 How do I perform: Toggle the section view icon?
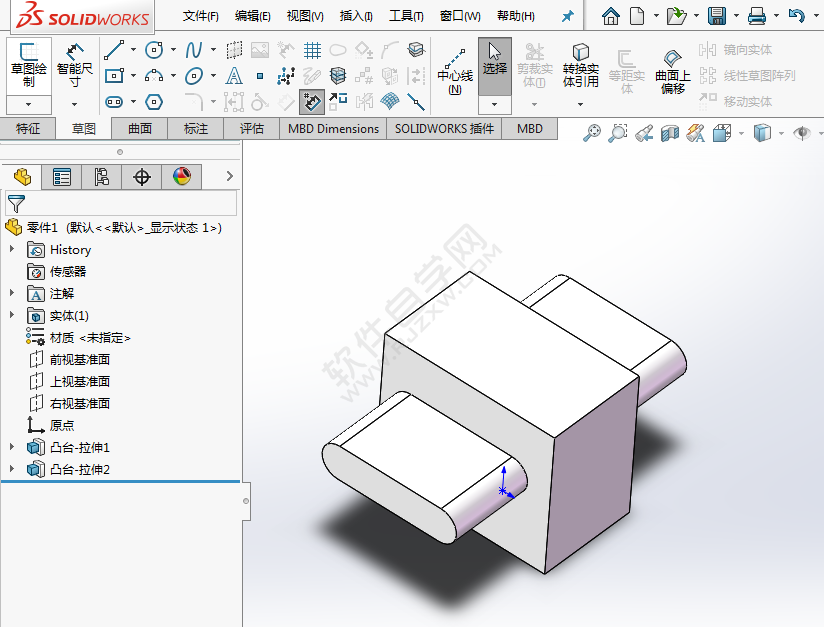671,132
